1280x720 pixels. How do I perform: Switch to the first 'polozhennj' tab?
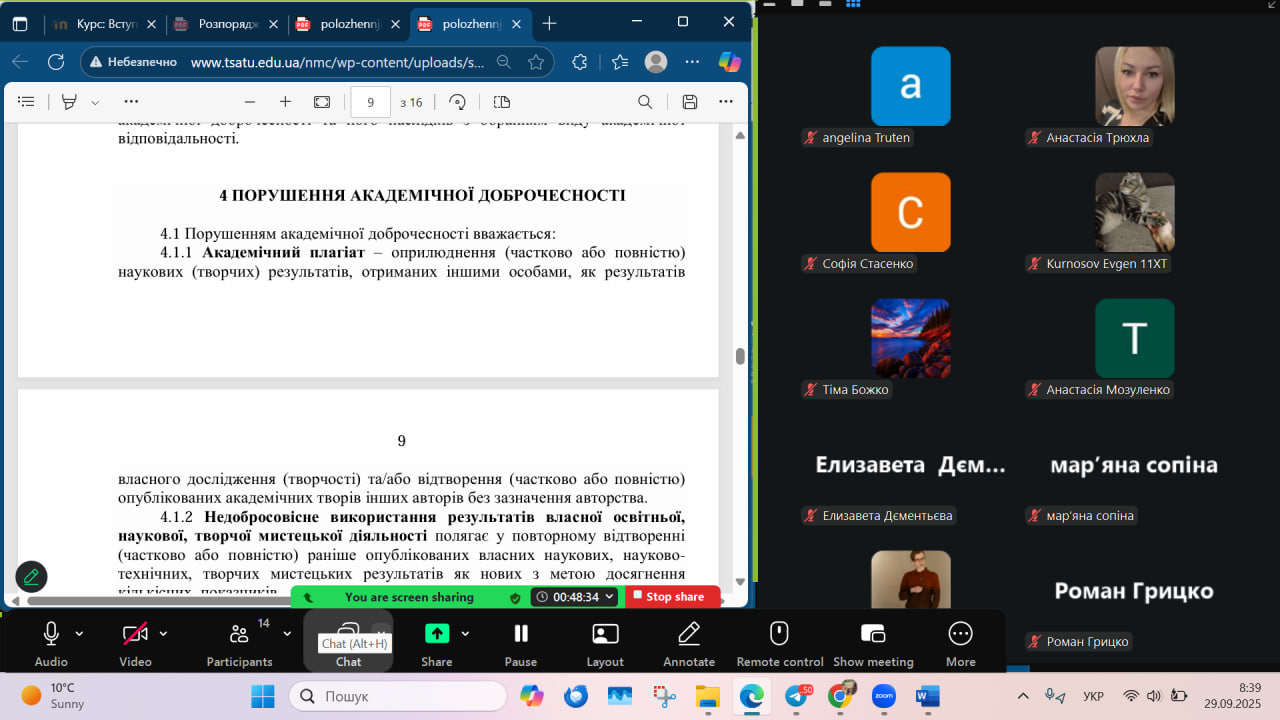point(348,24)
